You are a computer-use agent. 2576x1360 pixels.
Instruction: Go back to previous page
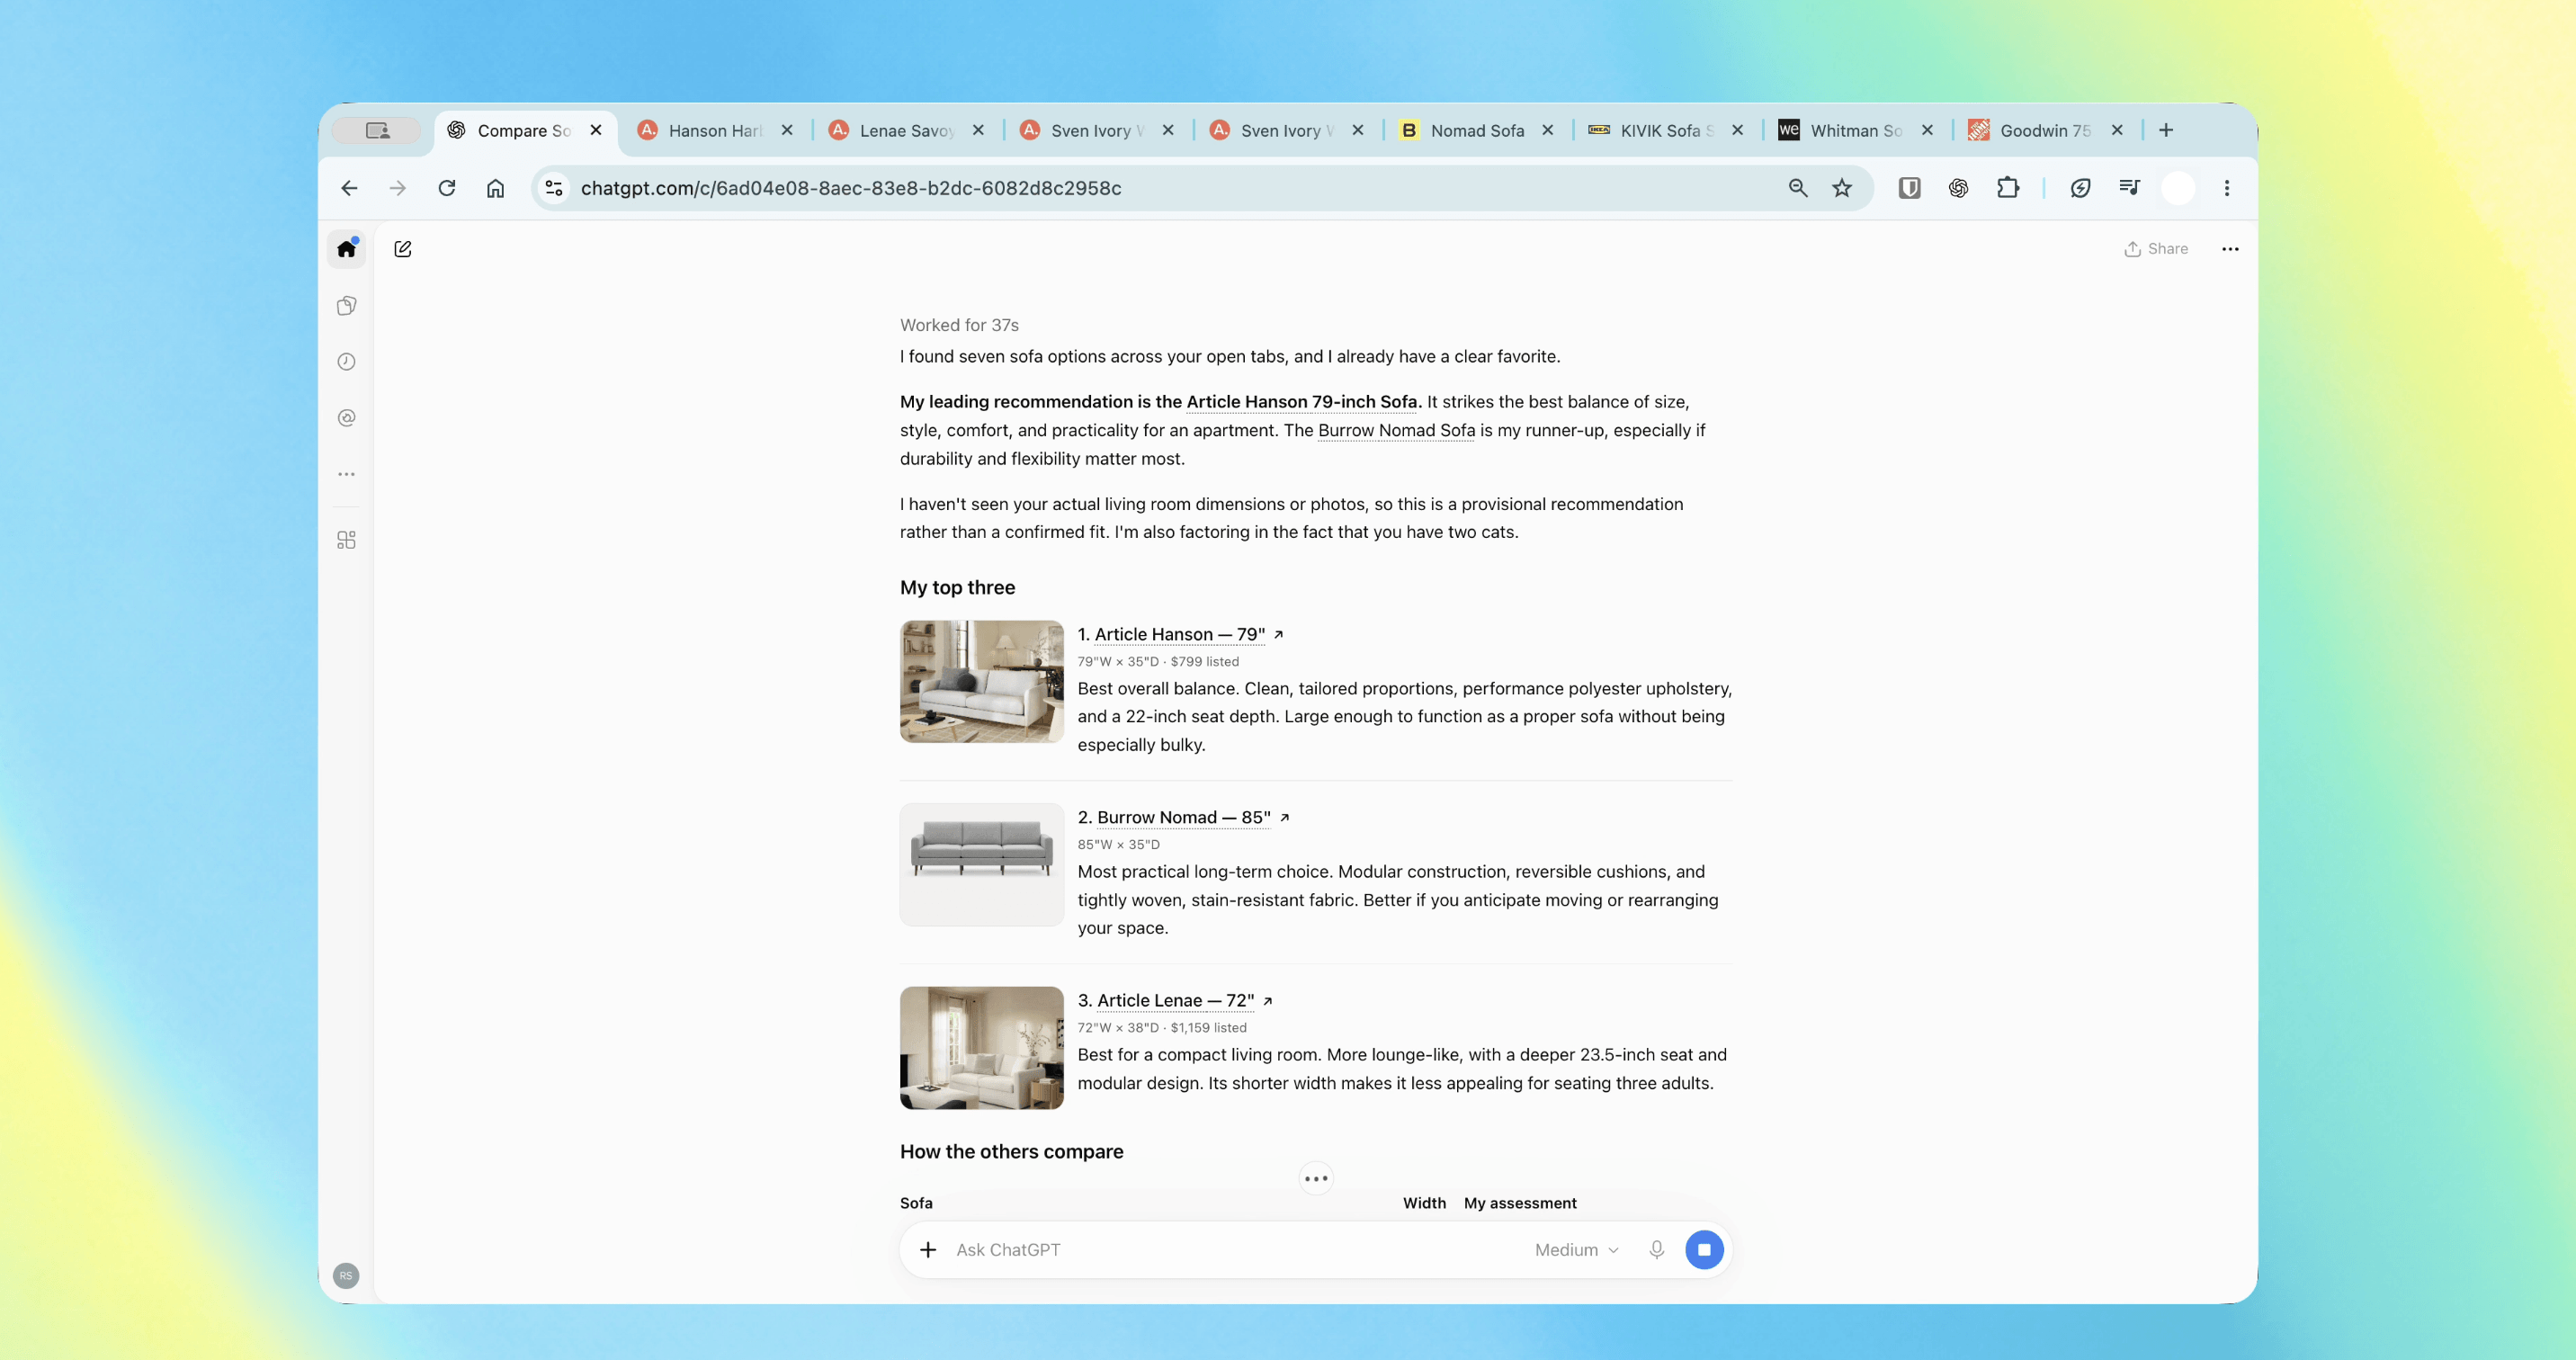click(x=349, y=188)
